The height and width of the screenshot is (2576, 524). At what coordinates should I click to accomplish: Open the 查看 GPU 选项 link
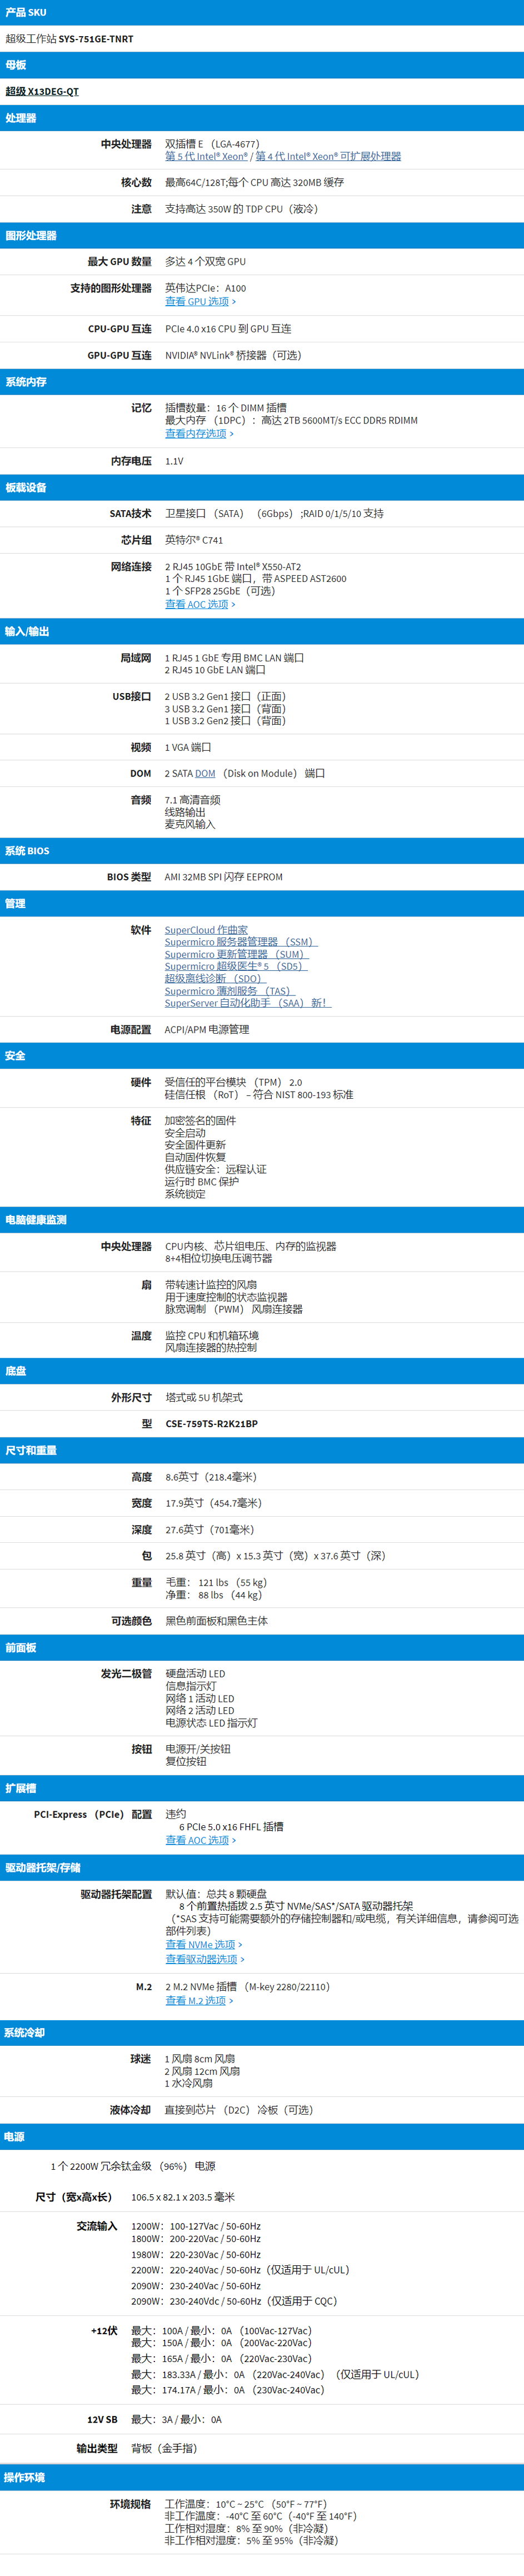click(x=198, y=301)
